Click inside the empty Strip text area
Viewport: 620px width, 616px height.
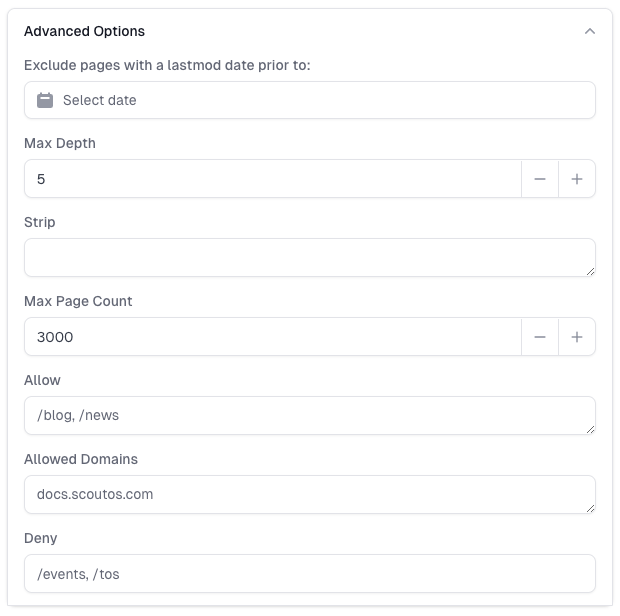300,257
